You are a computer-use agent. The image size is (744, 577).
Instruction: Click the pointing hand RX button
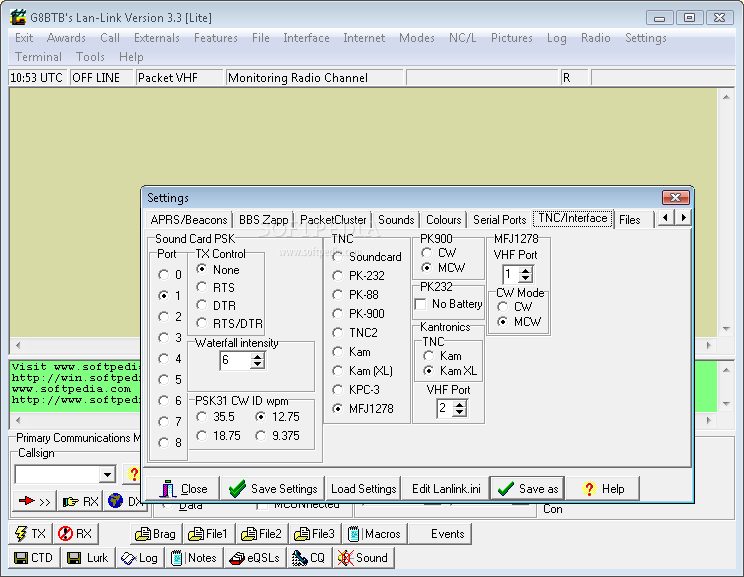(80, 501)
